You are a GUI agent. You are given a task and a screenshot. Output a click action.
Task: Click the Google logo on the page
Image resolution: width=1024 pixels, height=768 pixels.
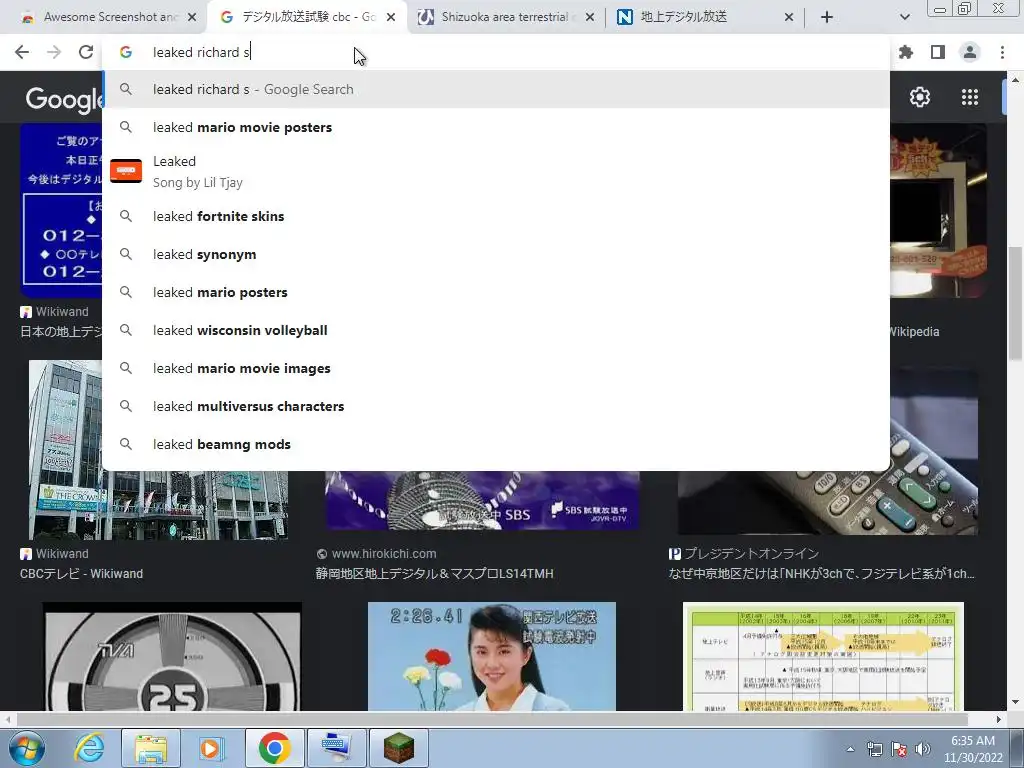[x=63, y=99]
